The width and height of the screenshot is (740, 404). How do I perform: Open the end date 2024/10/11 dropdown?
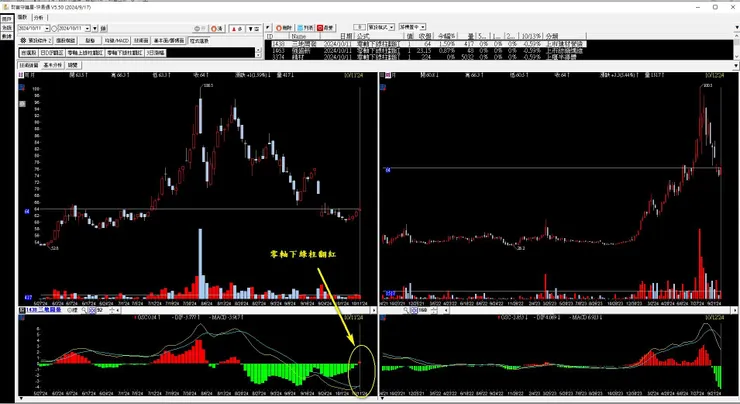87,28
